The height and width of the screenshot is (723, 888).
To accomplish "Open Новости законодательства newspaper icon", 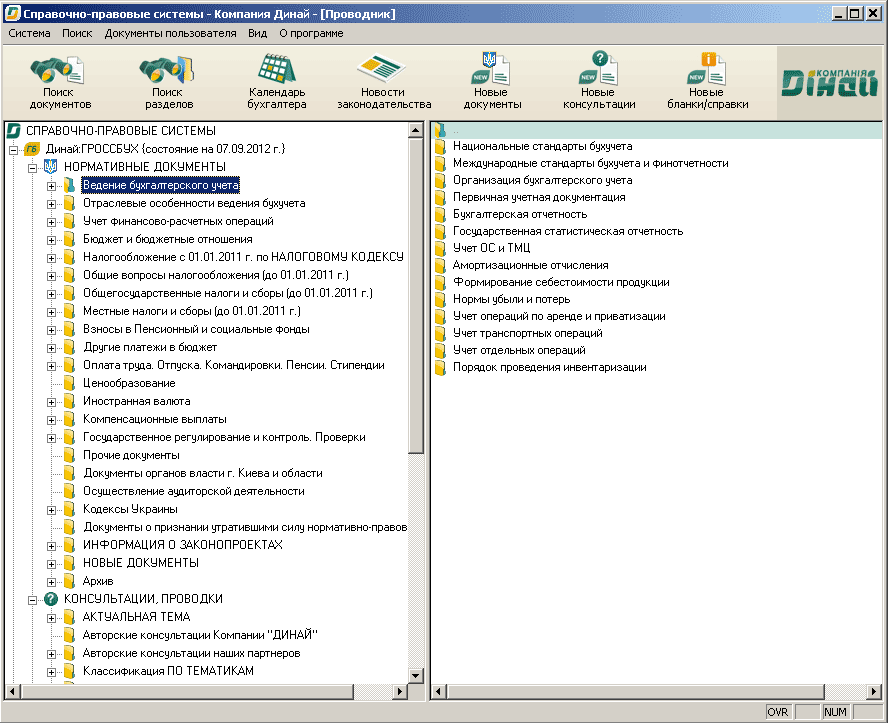I will click(383, 70).
